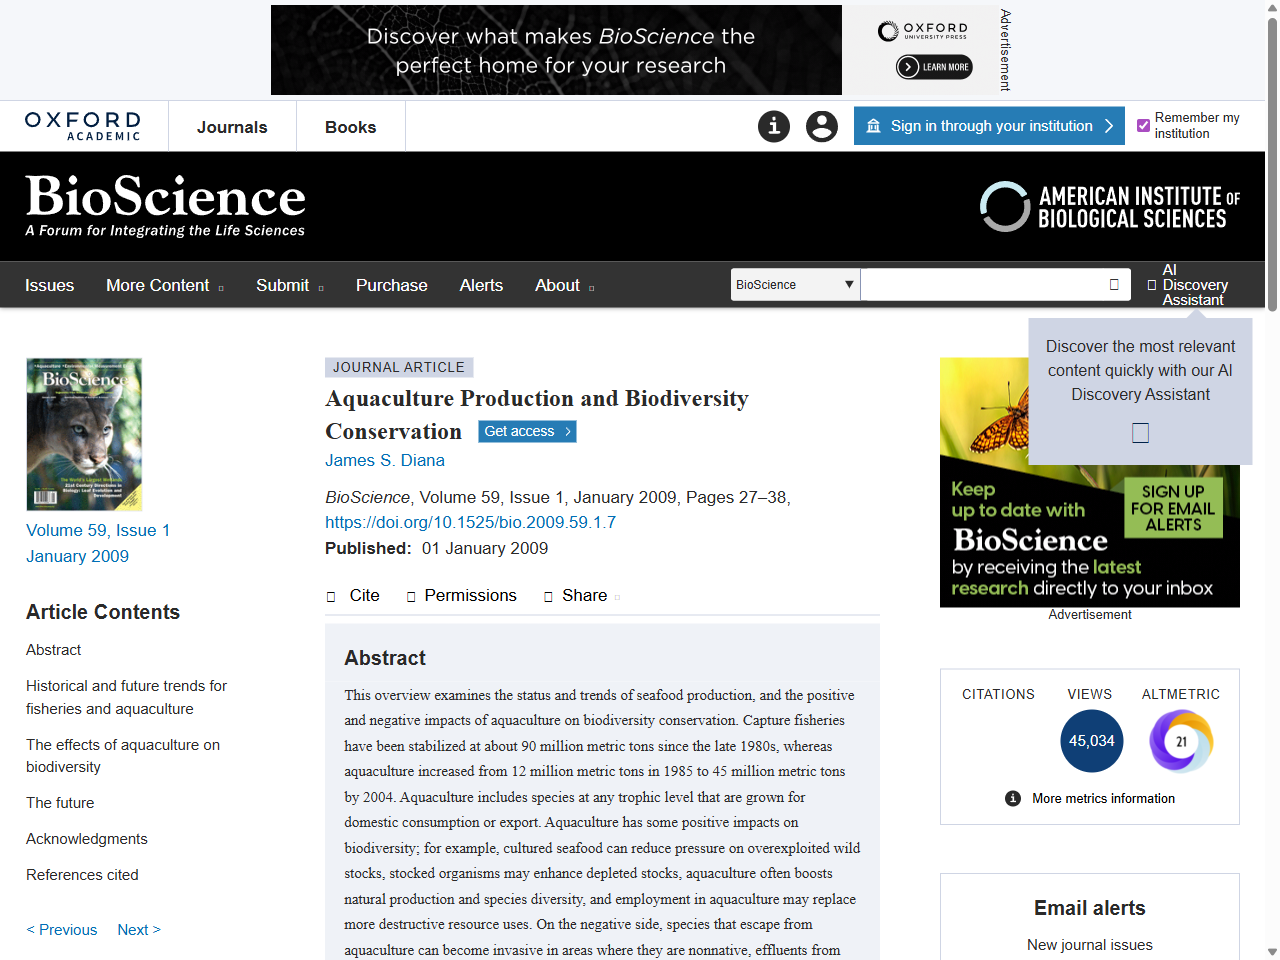Open the BioScience search scope dropdown

795,285
